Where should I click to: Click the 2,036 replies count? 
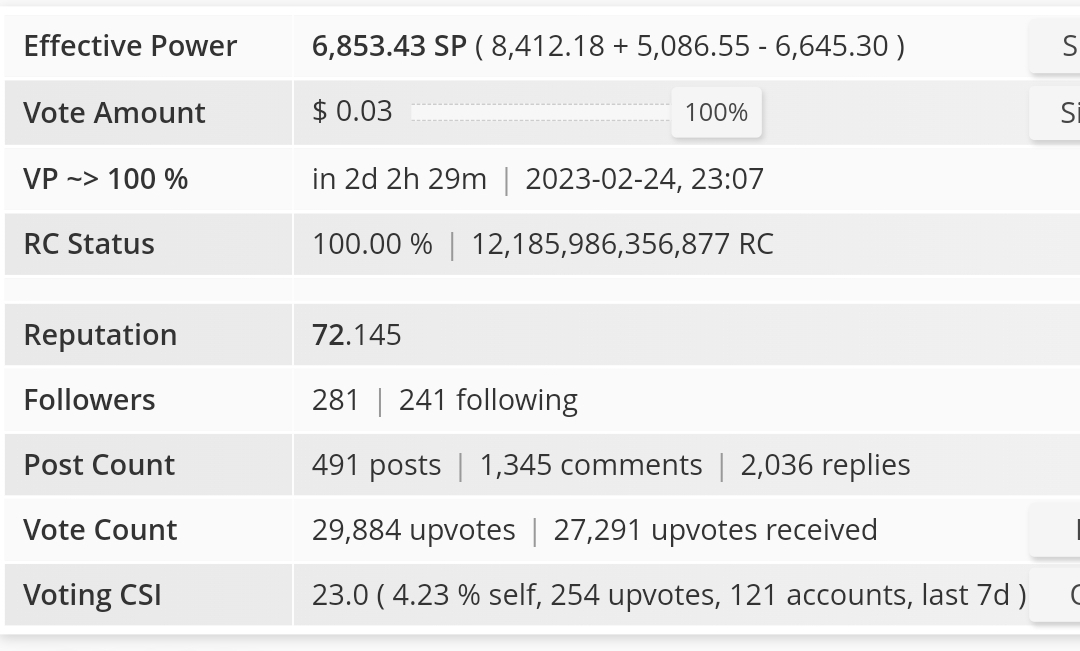pyautogui.click(x=825, y=465)
